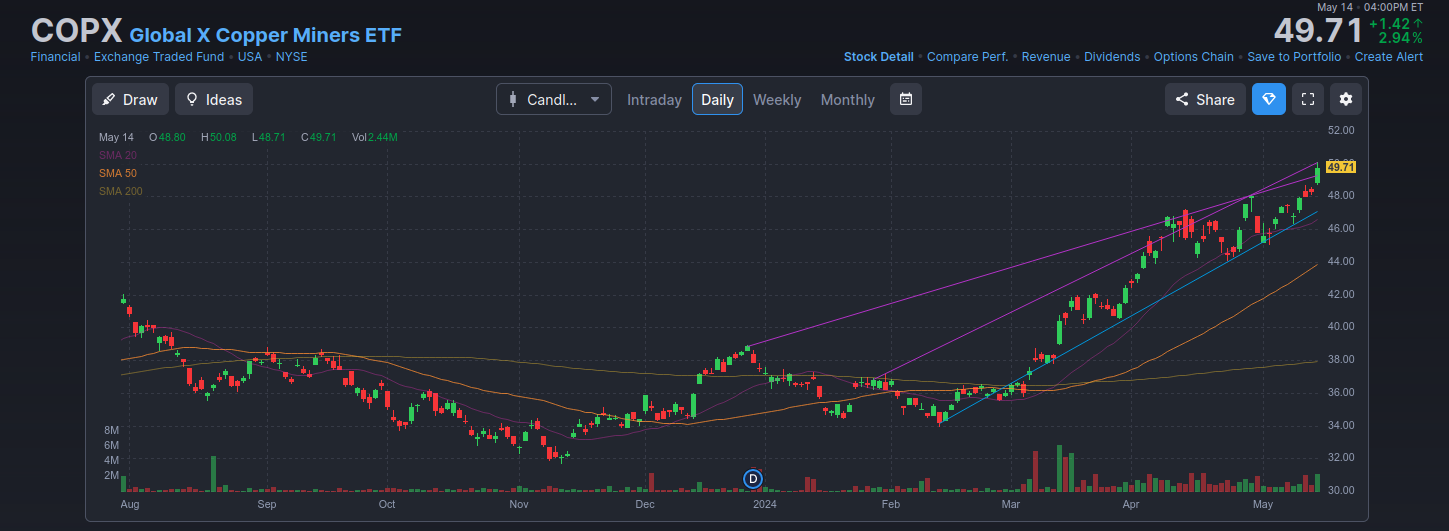Screen dimensions: 1449x531
Task: Share this COPX chart
Action: click(x=1204, y=100)
